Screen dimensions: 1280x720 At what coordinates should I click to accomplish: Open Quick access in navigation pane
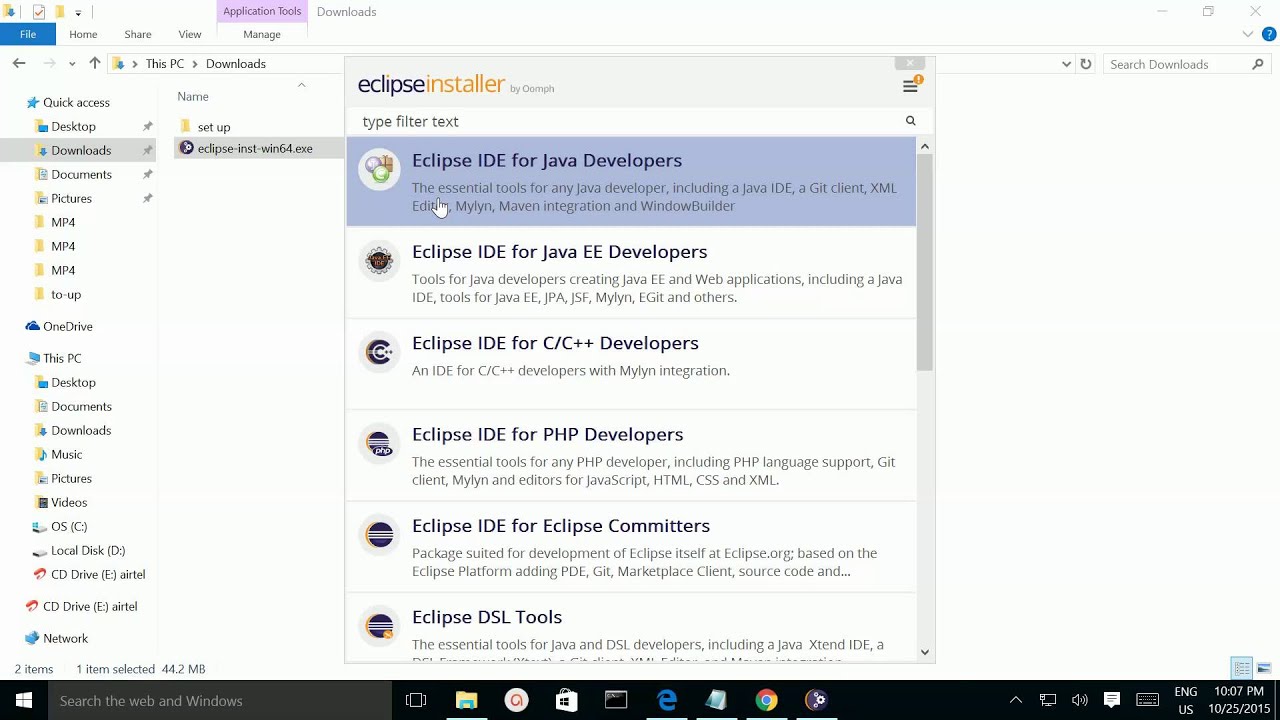[x=76, y=102]
